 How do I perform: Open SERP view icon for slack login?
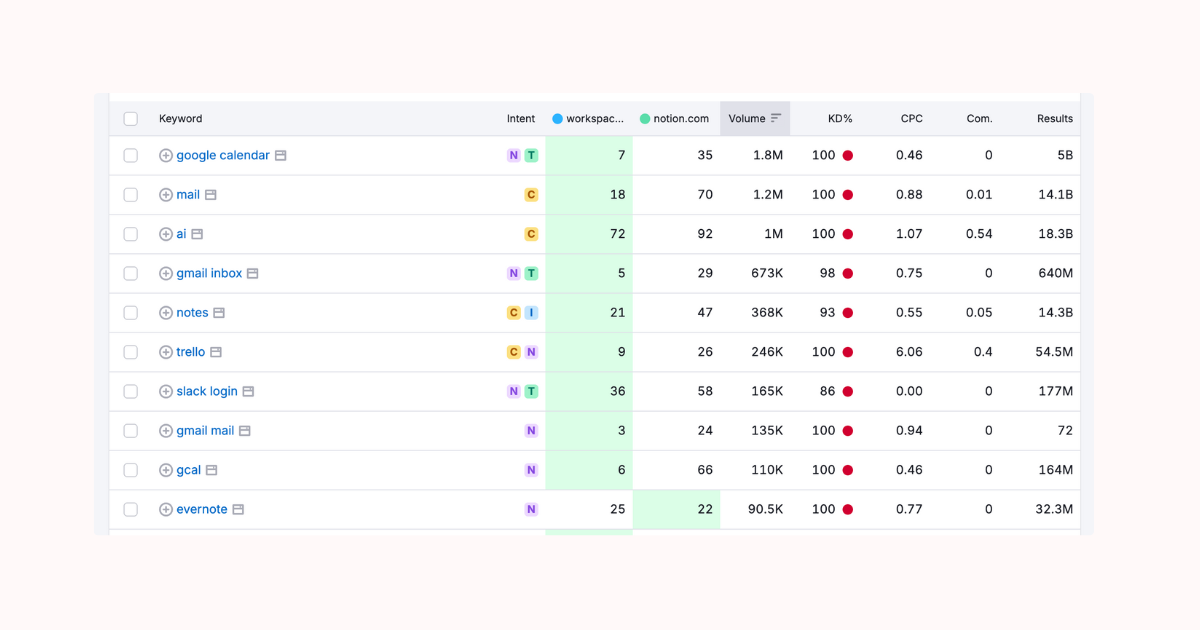pos(249,391)
